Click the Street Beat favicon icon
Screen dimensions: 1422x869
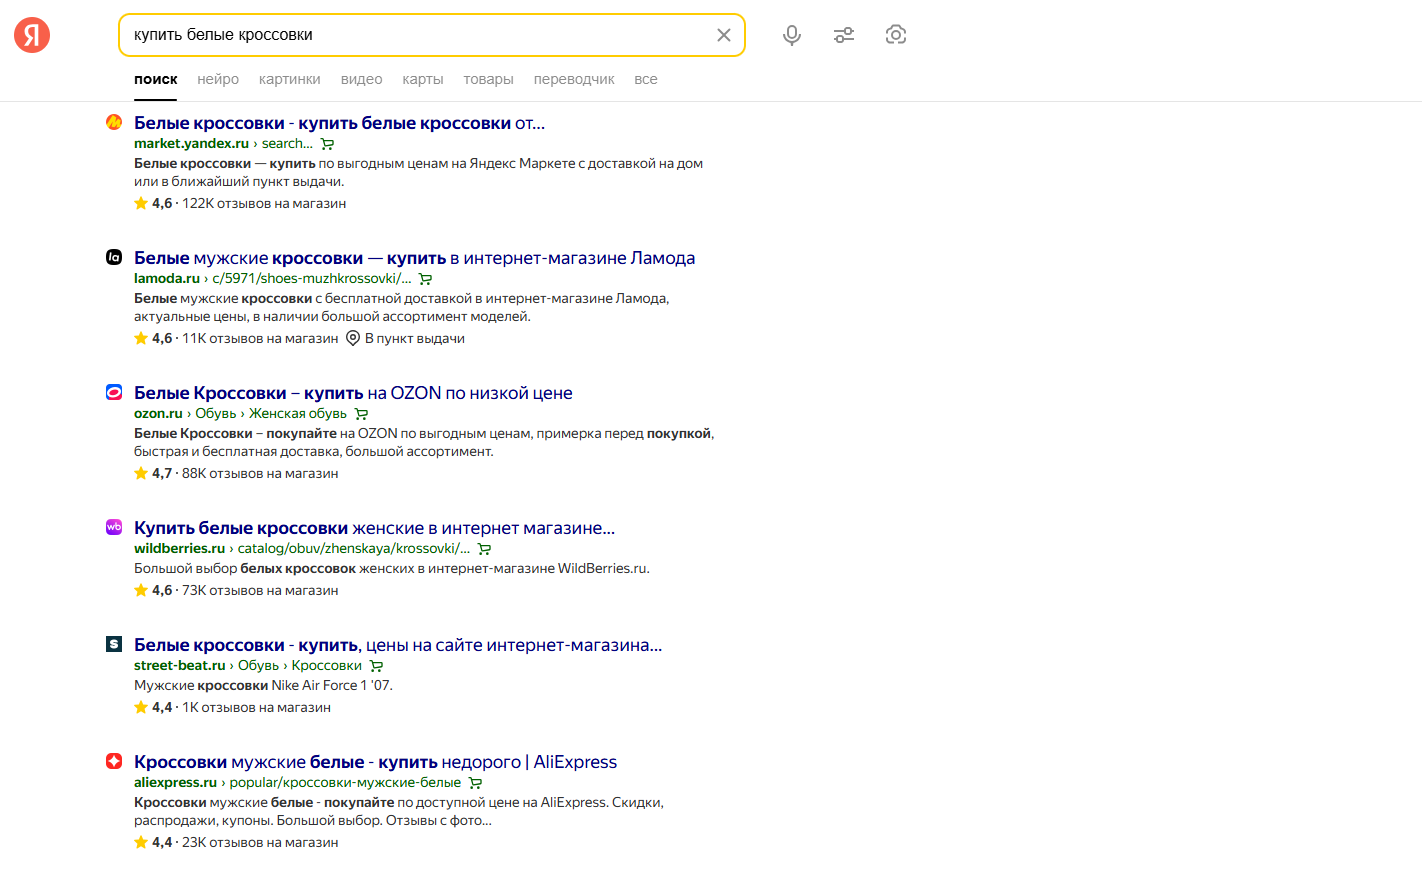114,644
